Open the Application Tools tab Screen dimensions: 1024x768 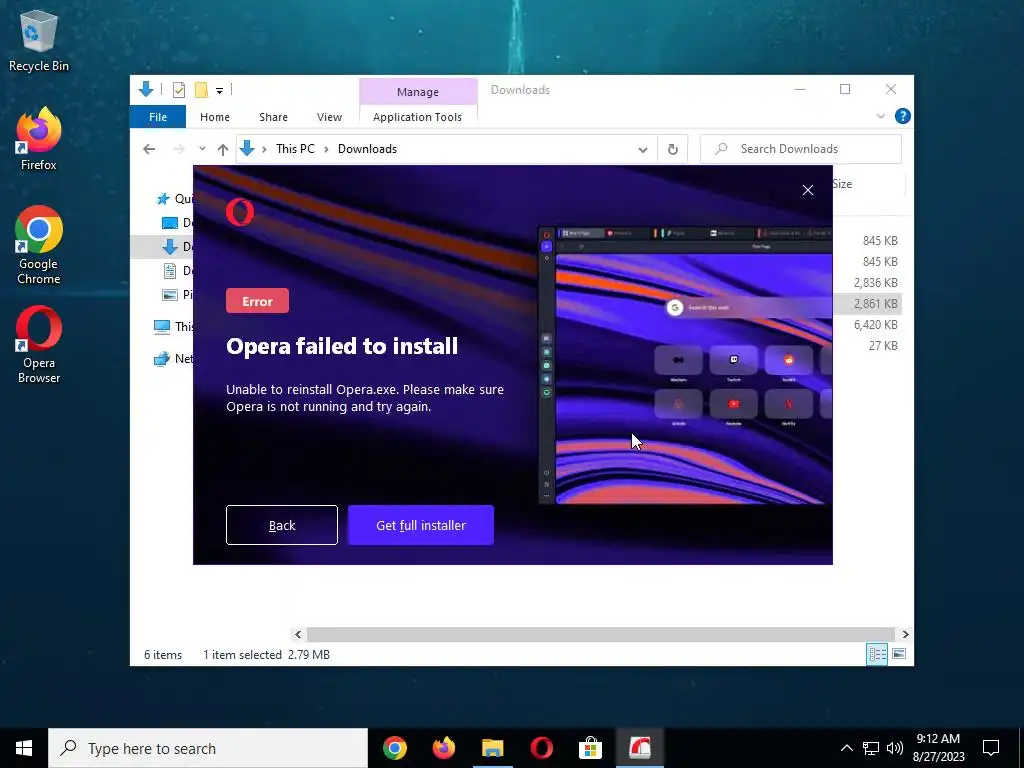(417, 117)
